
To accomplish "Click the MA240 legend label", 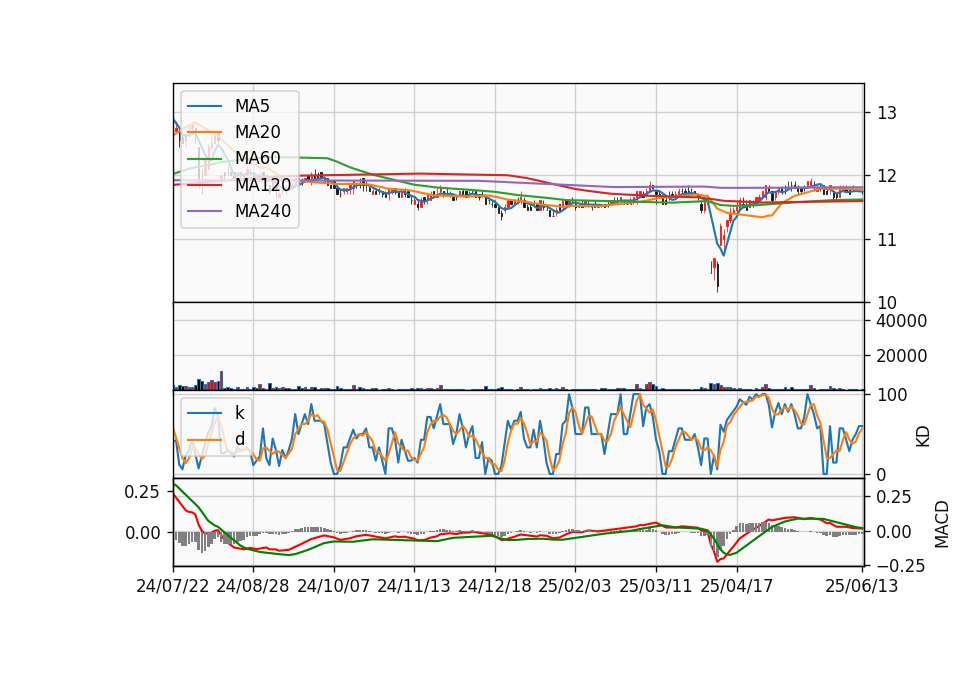I will coord(263,211).
